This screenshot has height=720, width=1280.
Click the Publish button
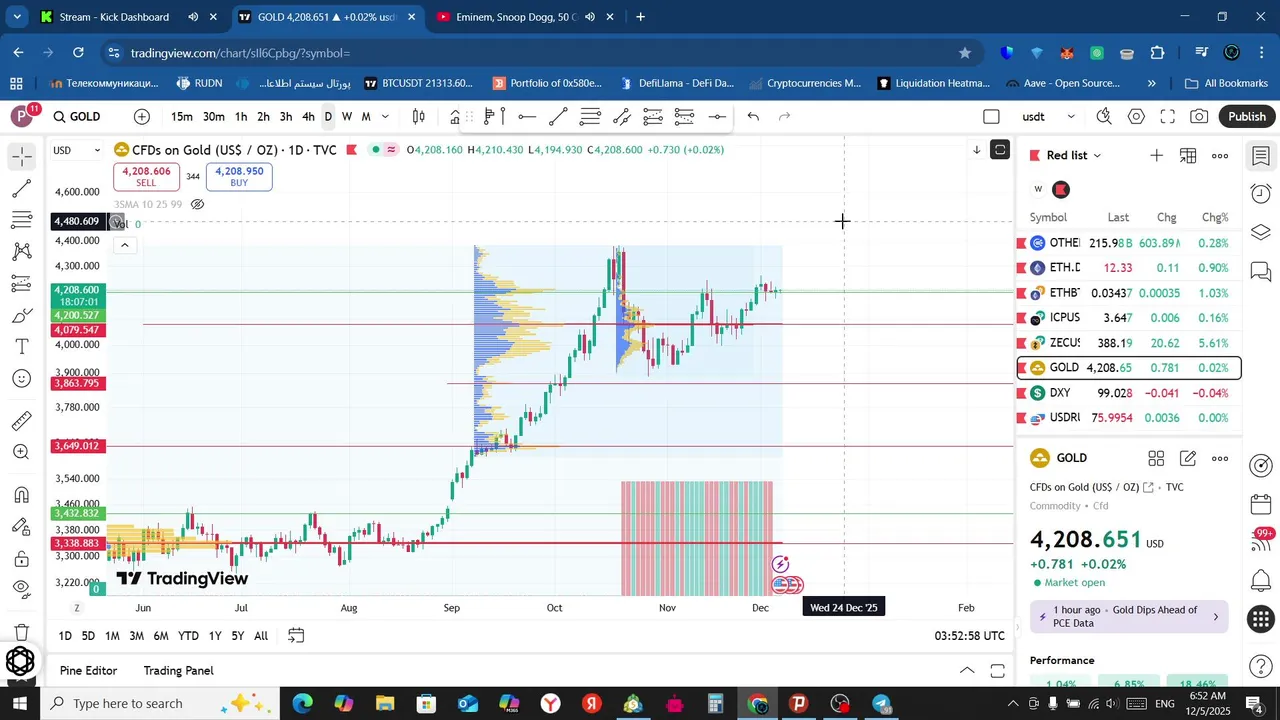point(1247,117)
